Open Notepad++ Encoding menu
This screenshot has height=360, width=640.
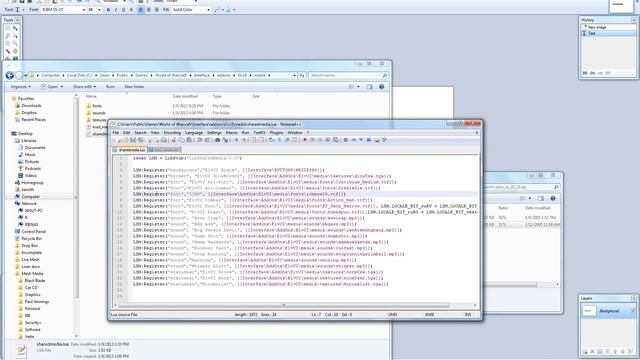point(172,133)
